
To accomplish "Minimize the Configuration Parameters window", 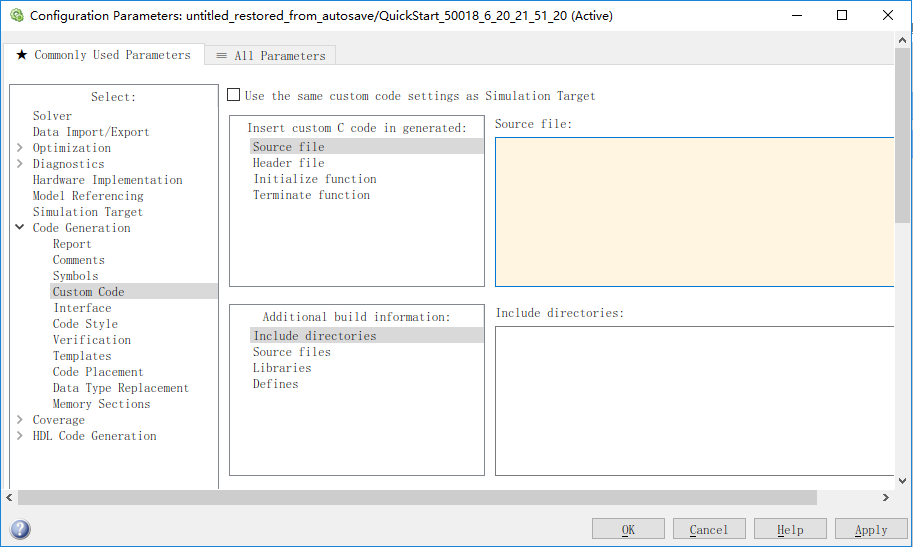I will [x=797, y=15].
